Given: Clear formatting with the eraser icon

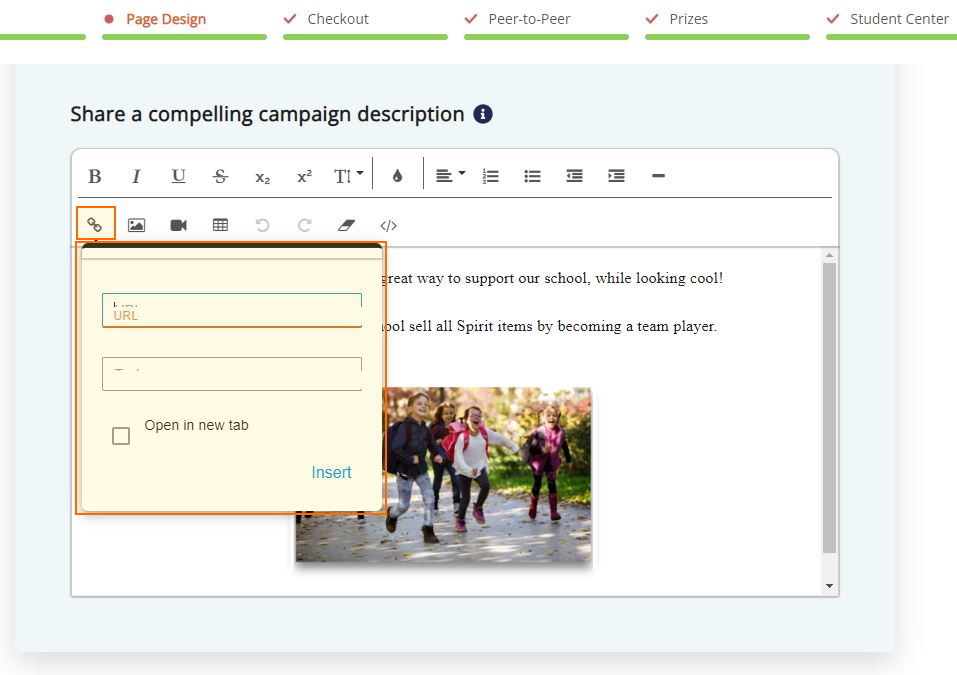Looking at the screenshot, I should (x=346, y=225).
